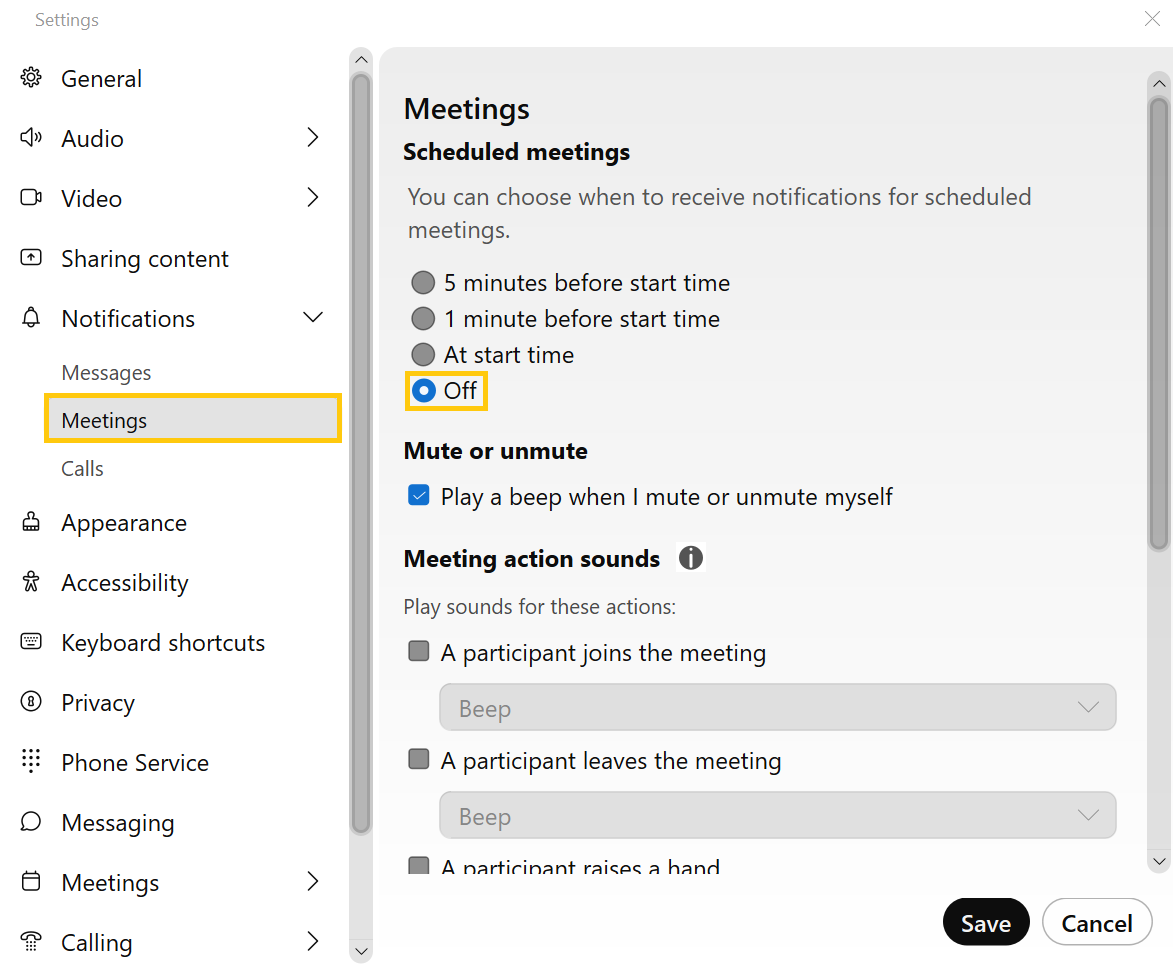
Task: Click the Cancel button
Action: [1097, 923]
